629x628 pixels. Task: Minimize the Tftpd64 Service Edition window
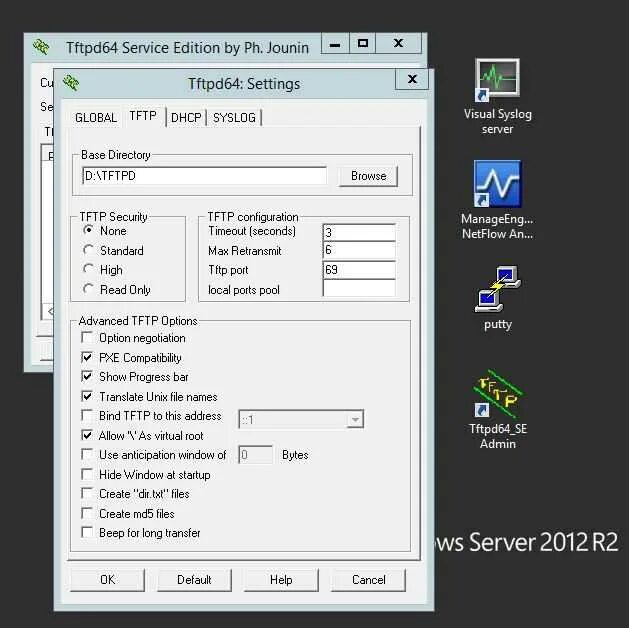point(335,43)
